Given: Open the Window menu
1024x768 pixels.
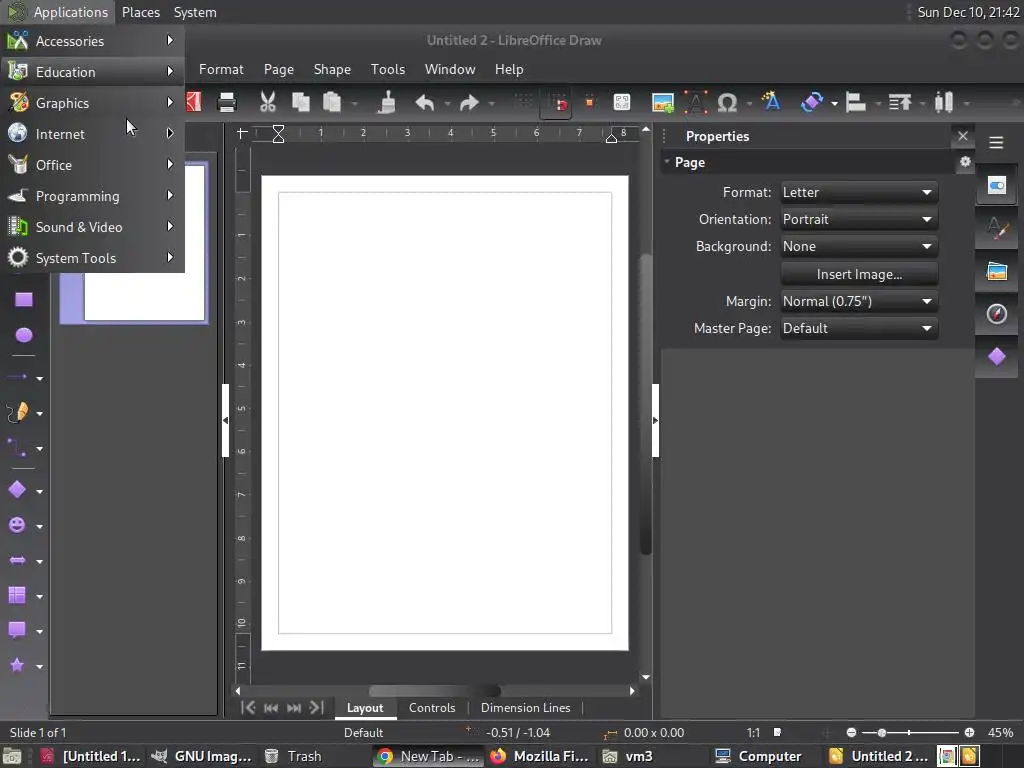Looking at the screenshot, I should (x=450, y=69).
